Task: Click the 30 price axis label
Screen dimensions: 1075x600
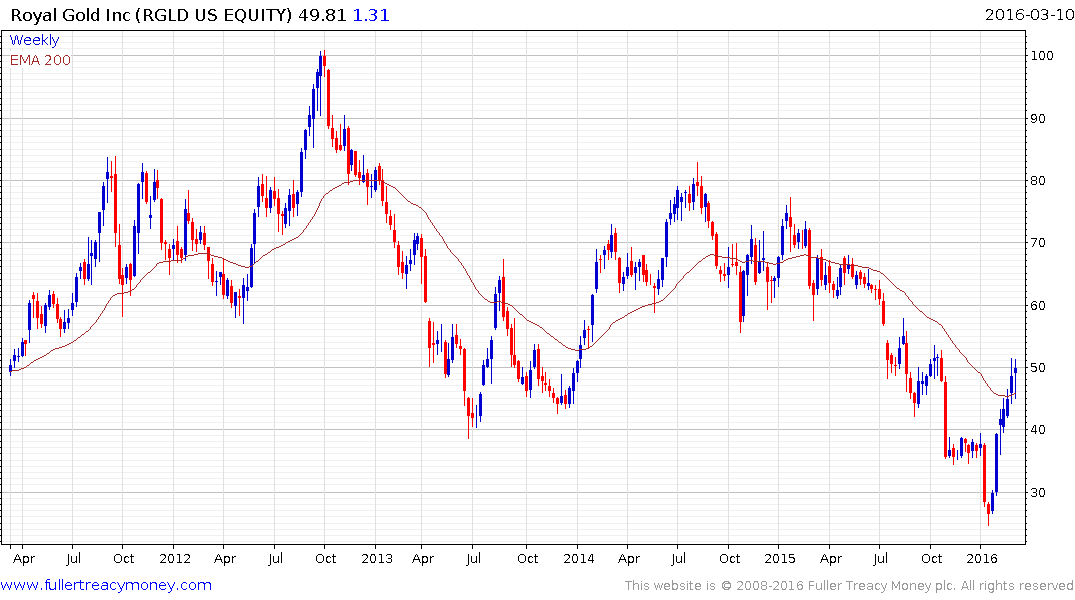Action: (1038, 492)
